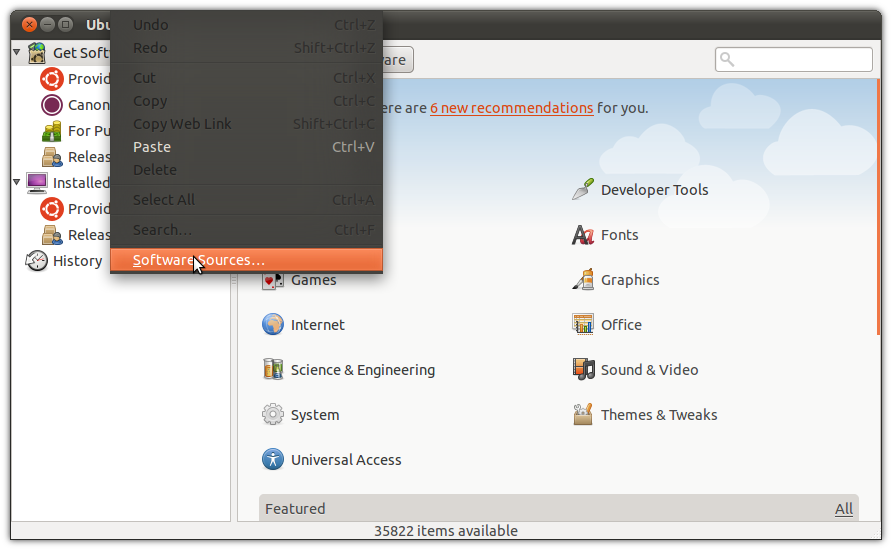The image size is (892, 550).
Task: Open the Developer Tools category label
Action: coord(654,190)
